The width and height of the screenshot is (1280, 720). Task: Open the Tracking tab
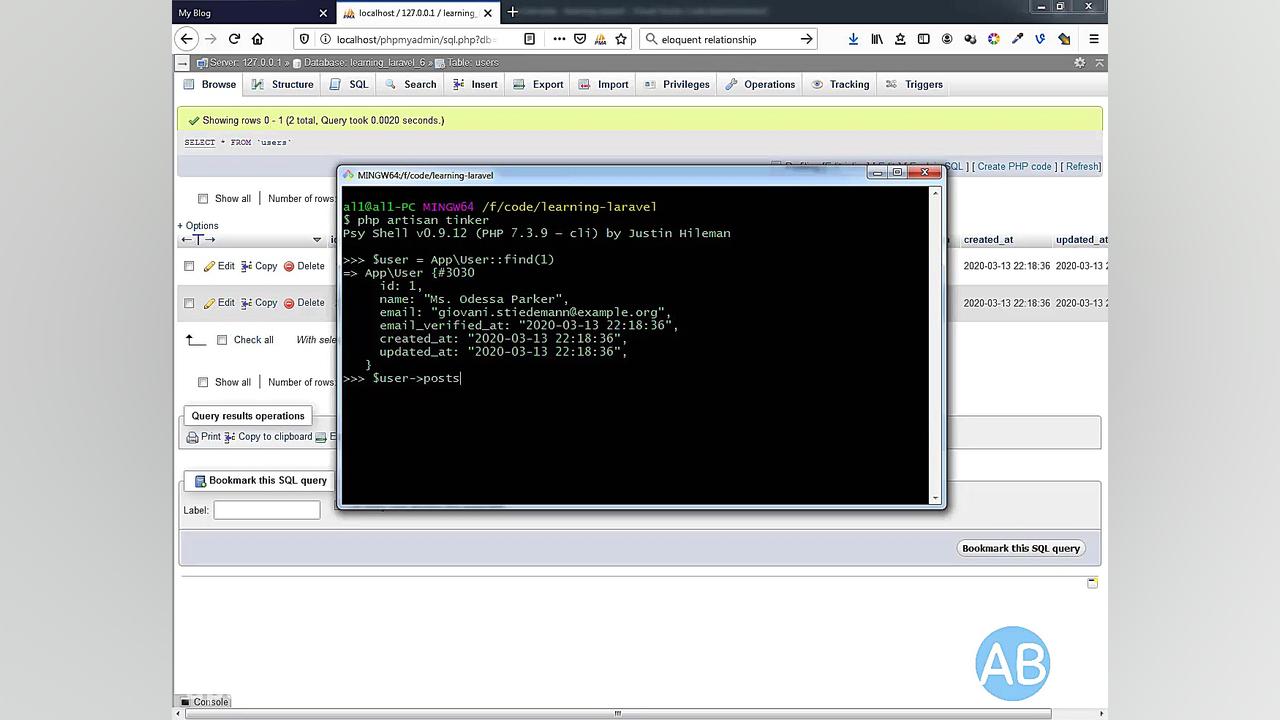840,85
